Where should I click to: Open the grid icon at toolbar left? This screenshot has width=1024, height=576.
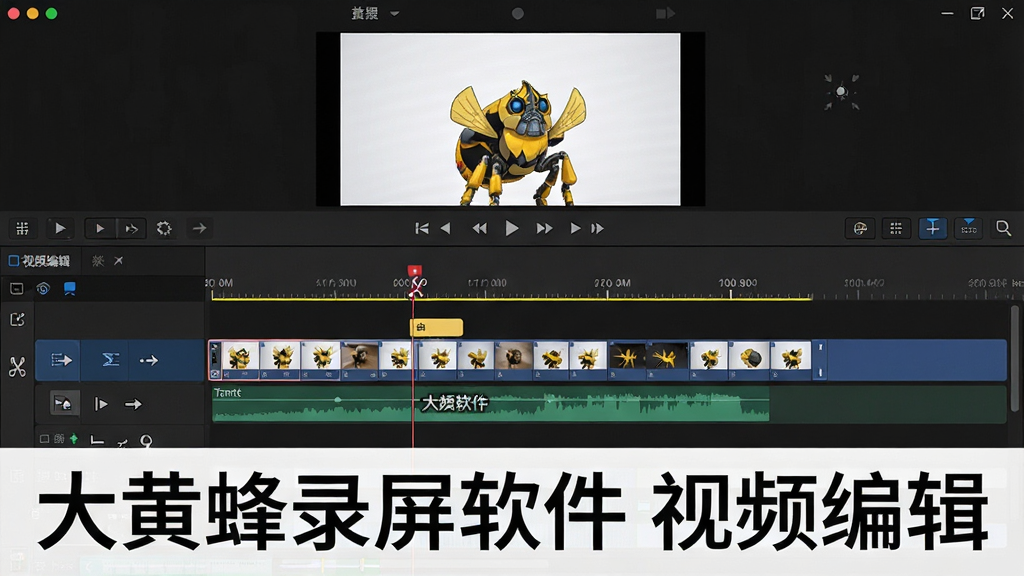point(22,228)
